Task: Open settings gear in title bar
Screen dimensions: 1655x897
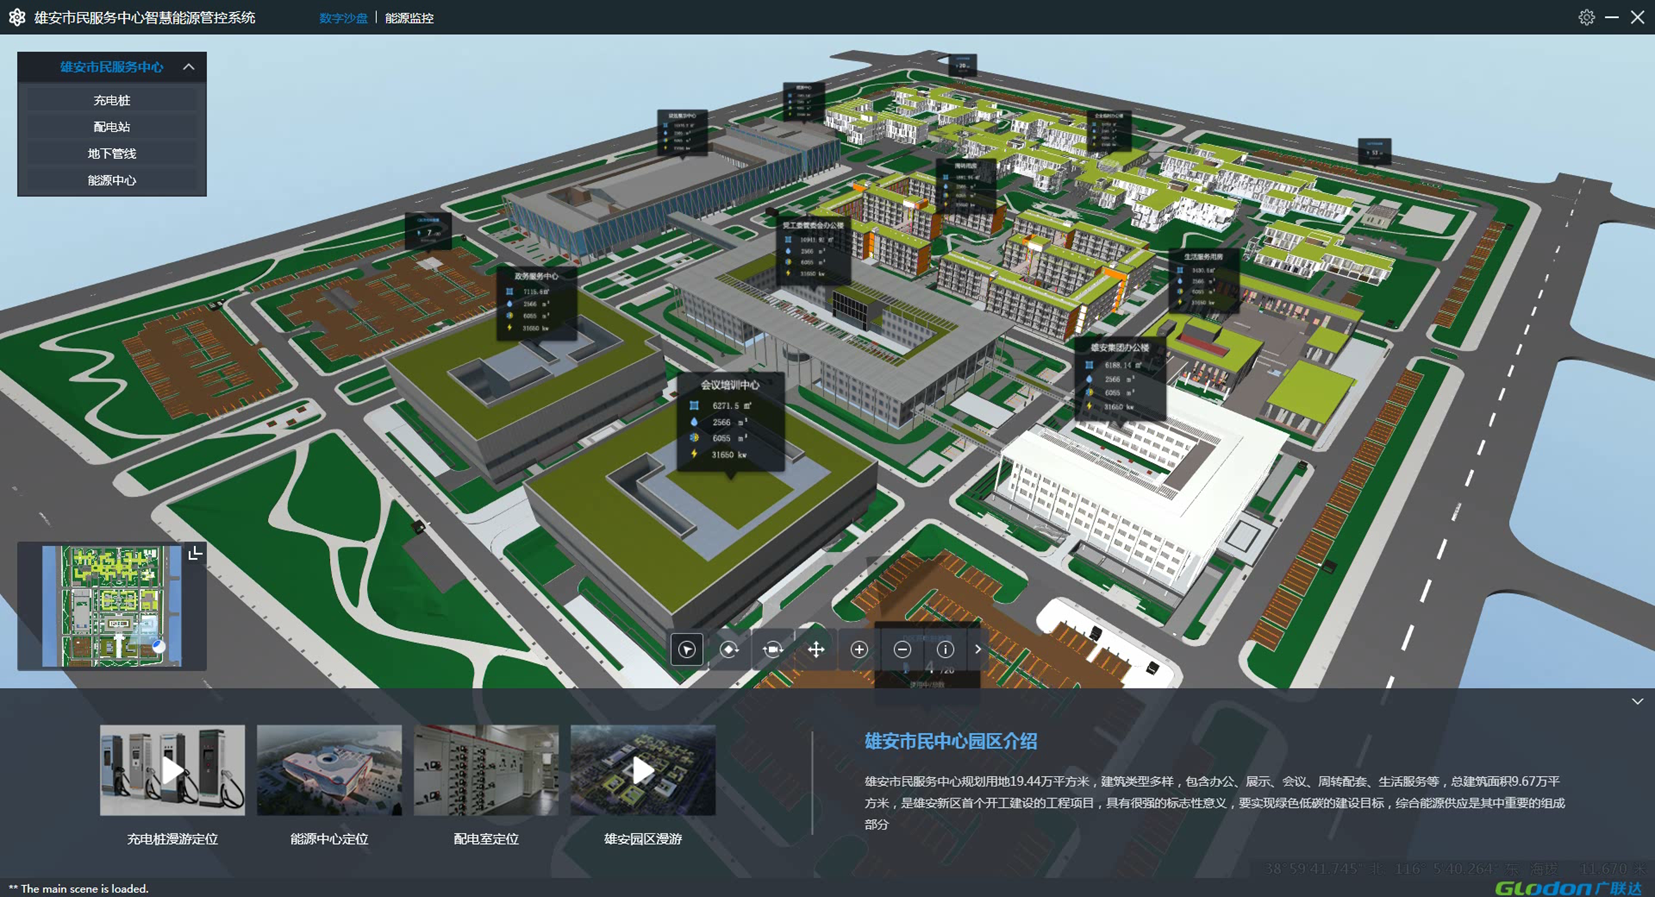Action: [1586, 17]
